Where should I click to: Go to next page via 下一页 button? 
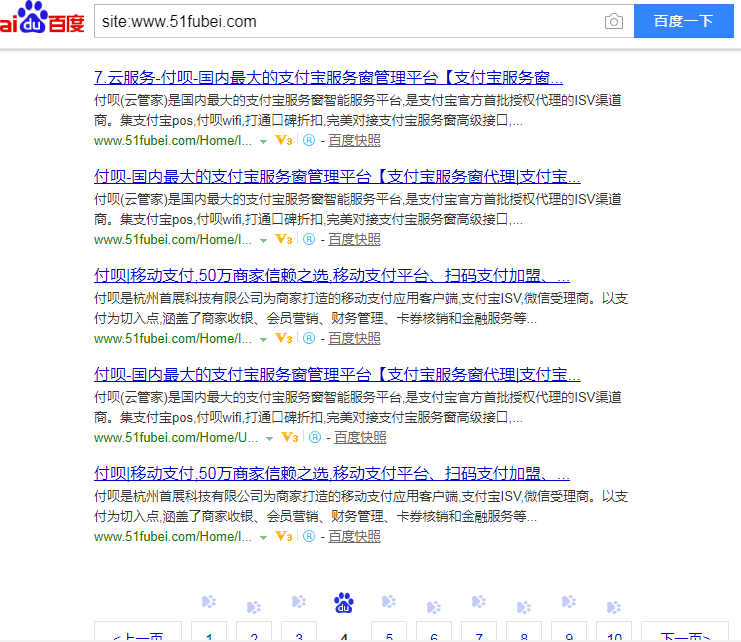click(685, 632)
